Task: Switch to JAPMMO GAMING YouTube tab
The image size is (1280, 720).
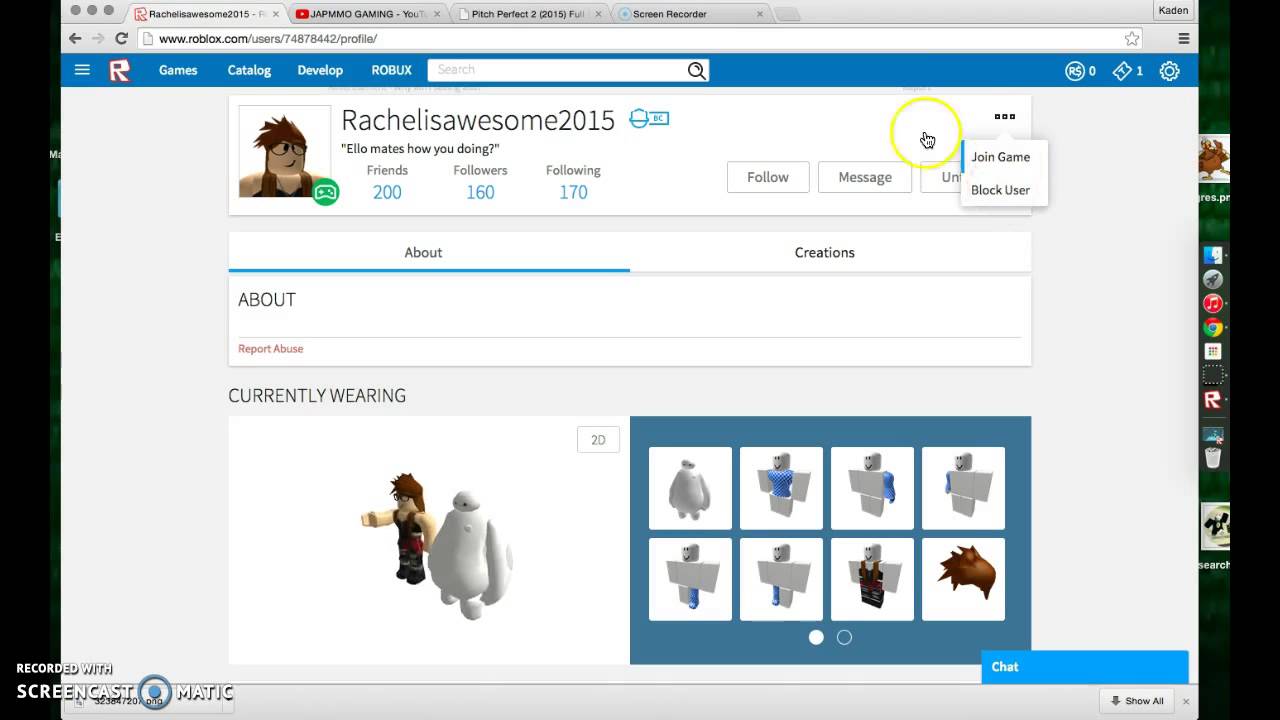Action: [x=367, y=14]
